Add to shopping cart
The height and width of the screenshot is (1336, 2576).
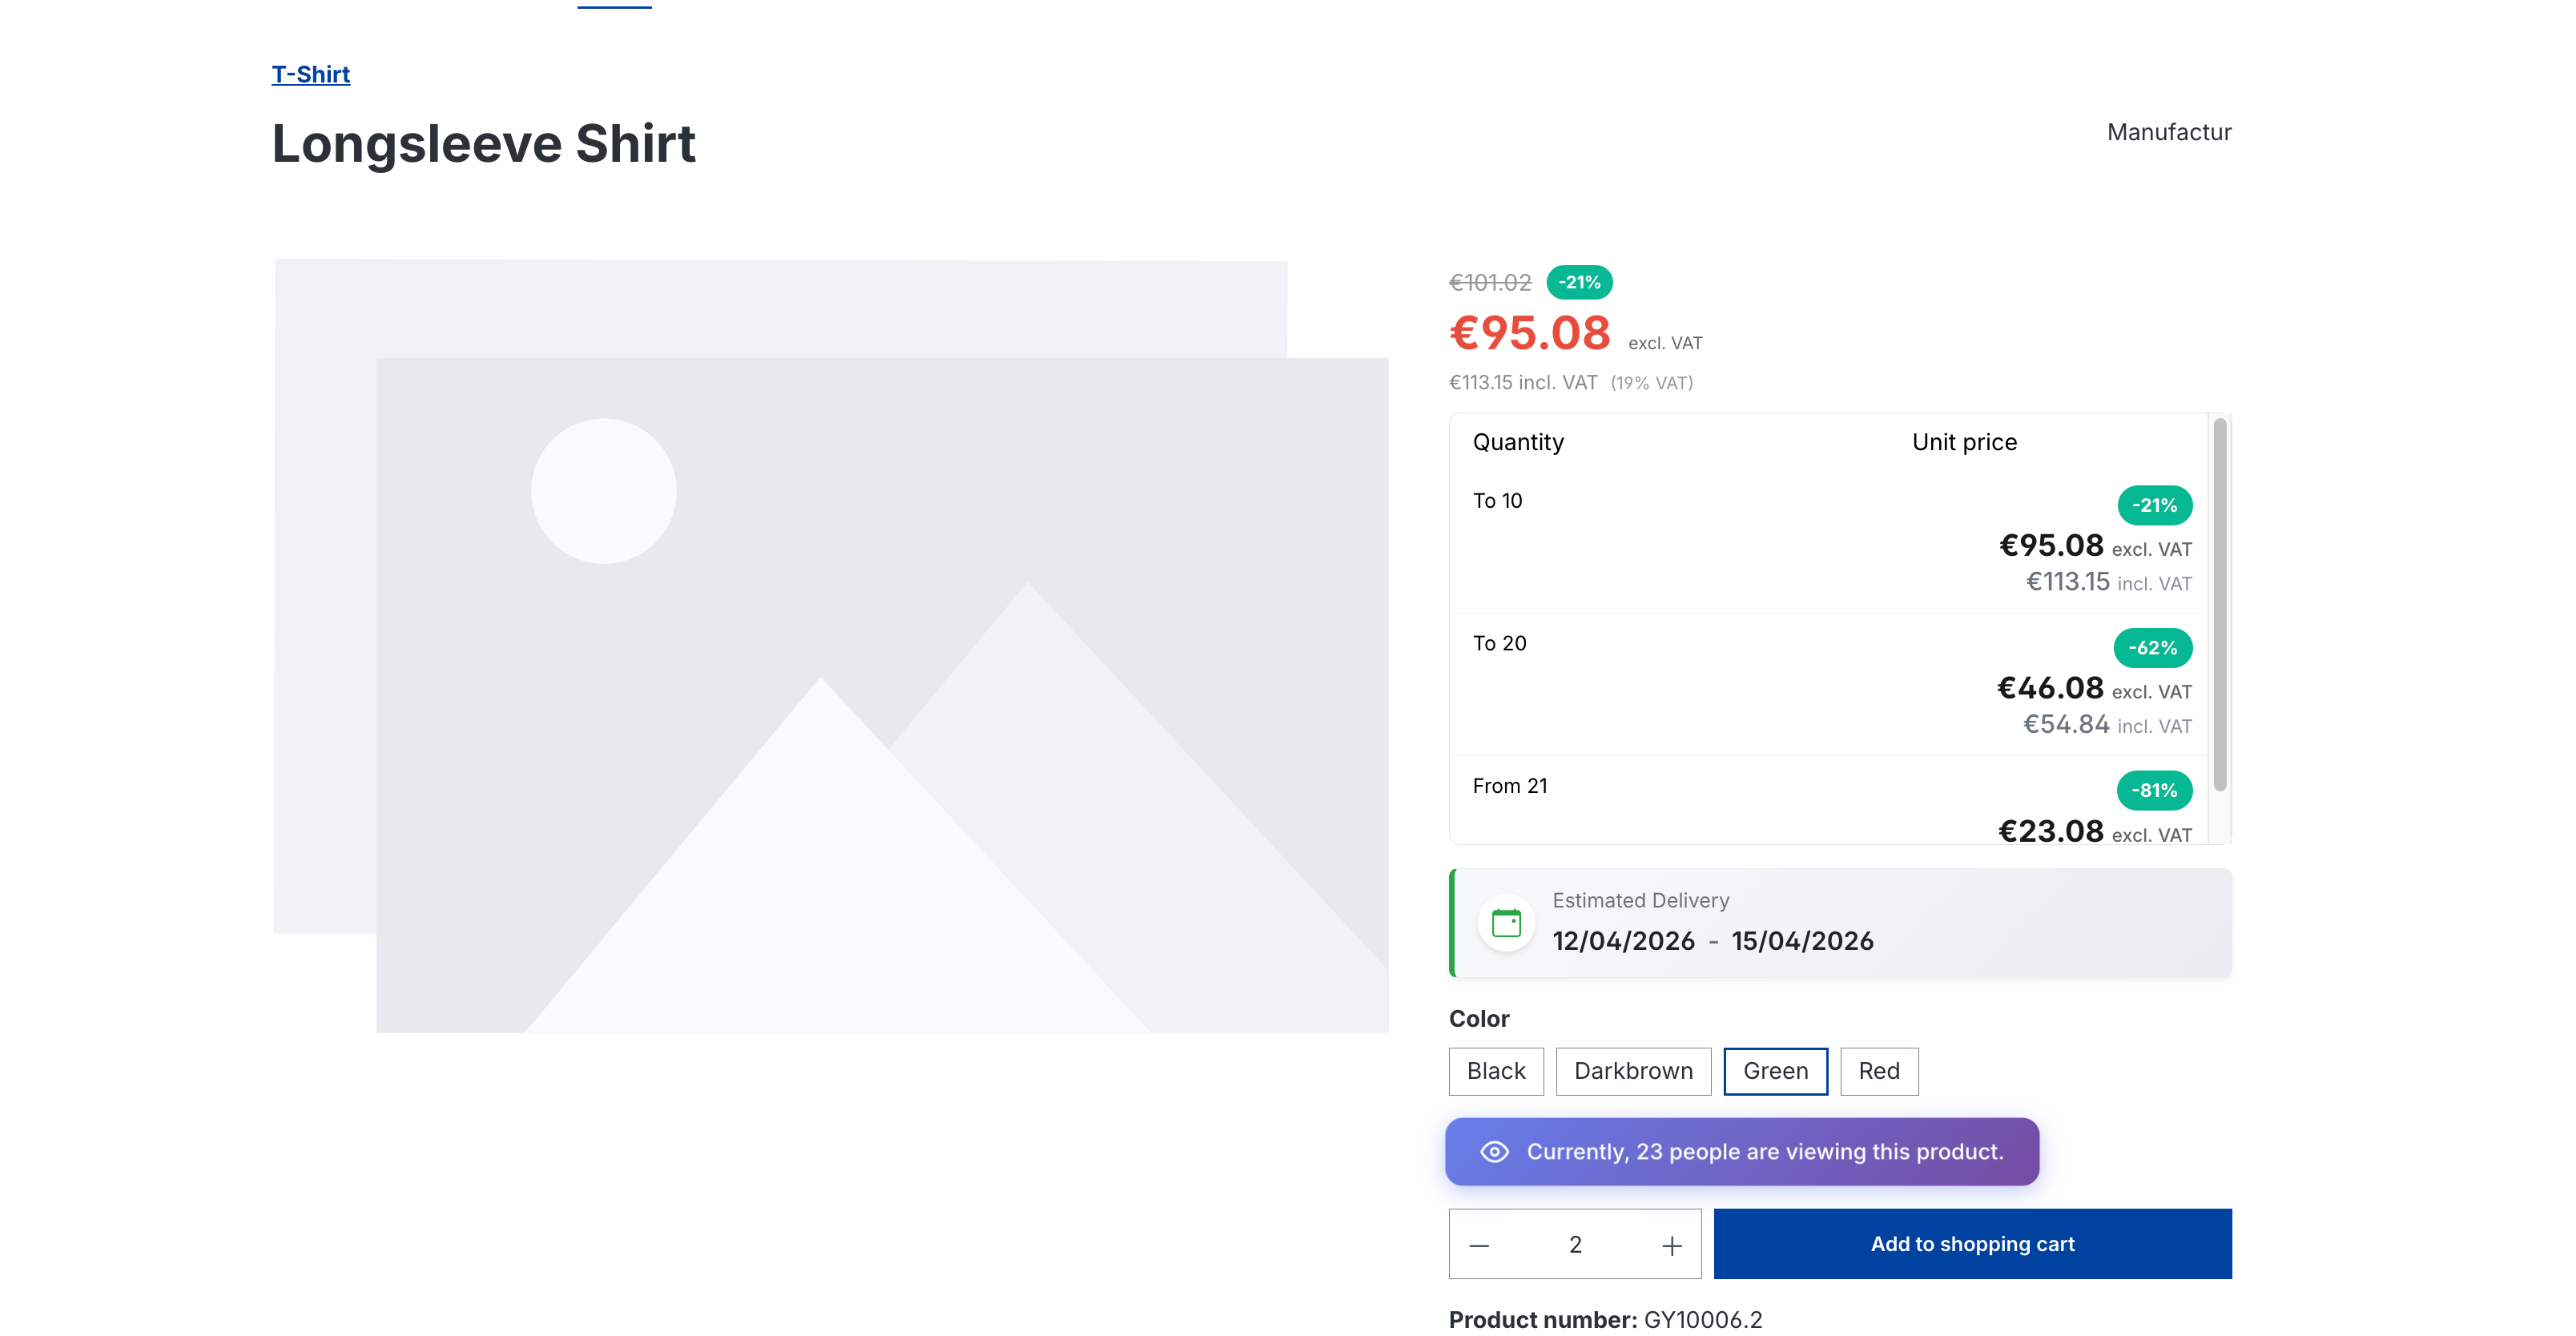1972,1244
